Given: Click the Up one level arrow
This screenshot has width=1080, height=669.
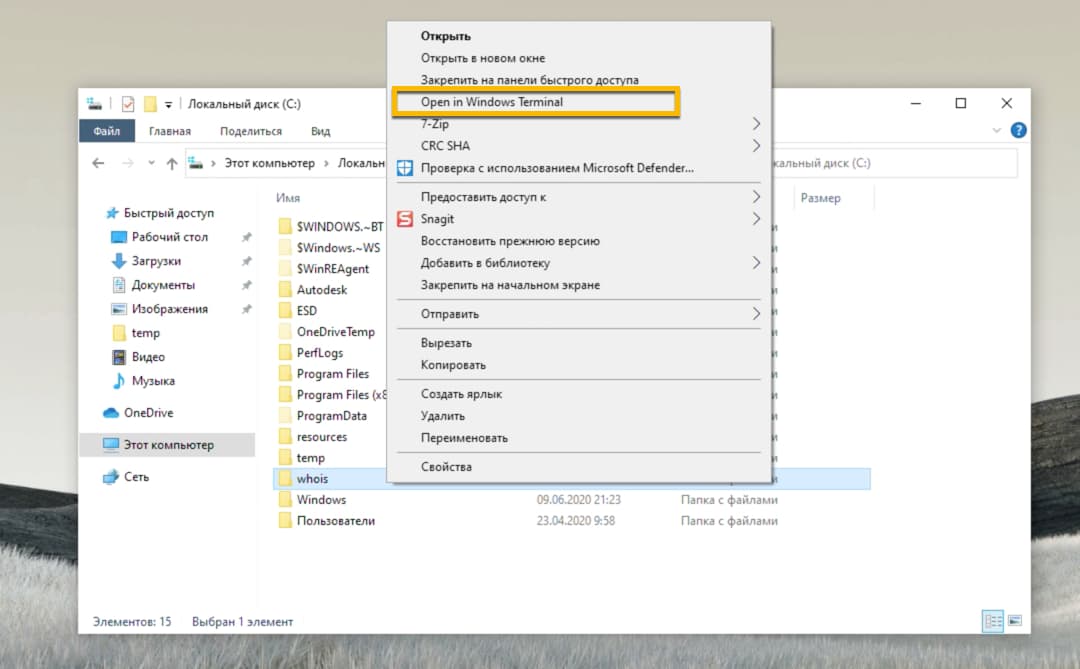Looking at the screenshot, I should pyautogui.click(x=172, y=163).
